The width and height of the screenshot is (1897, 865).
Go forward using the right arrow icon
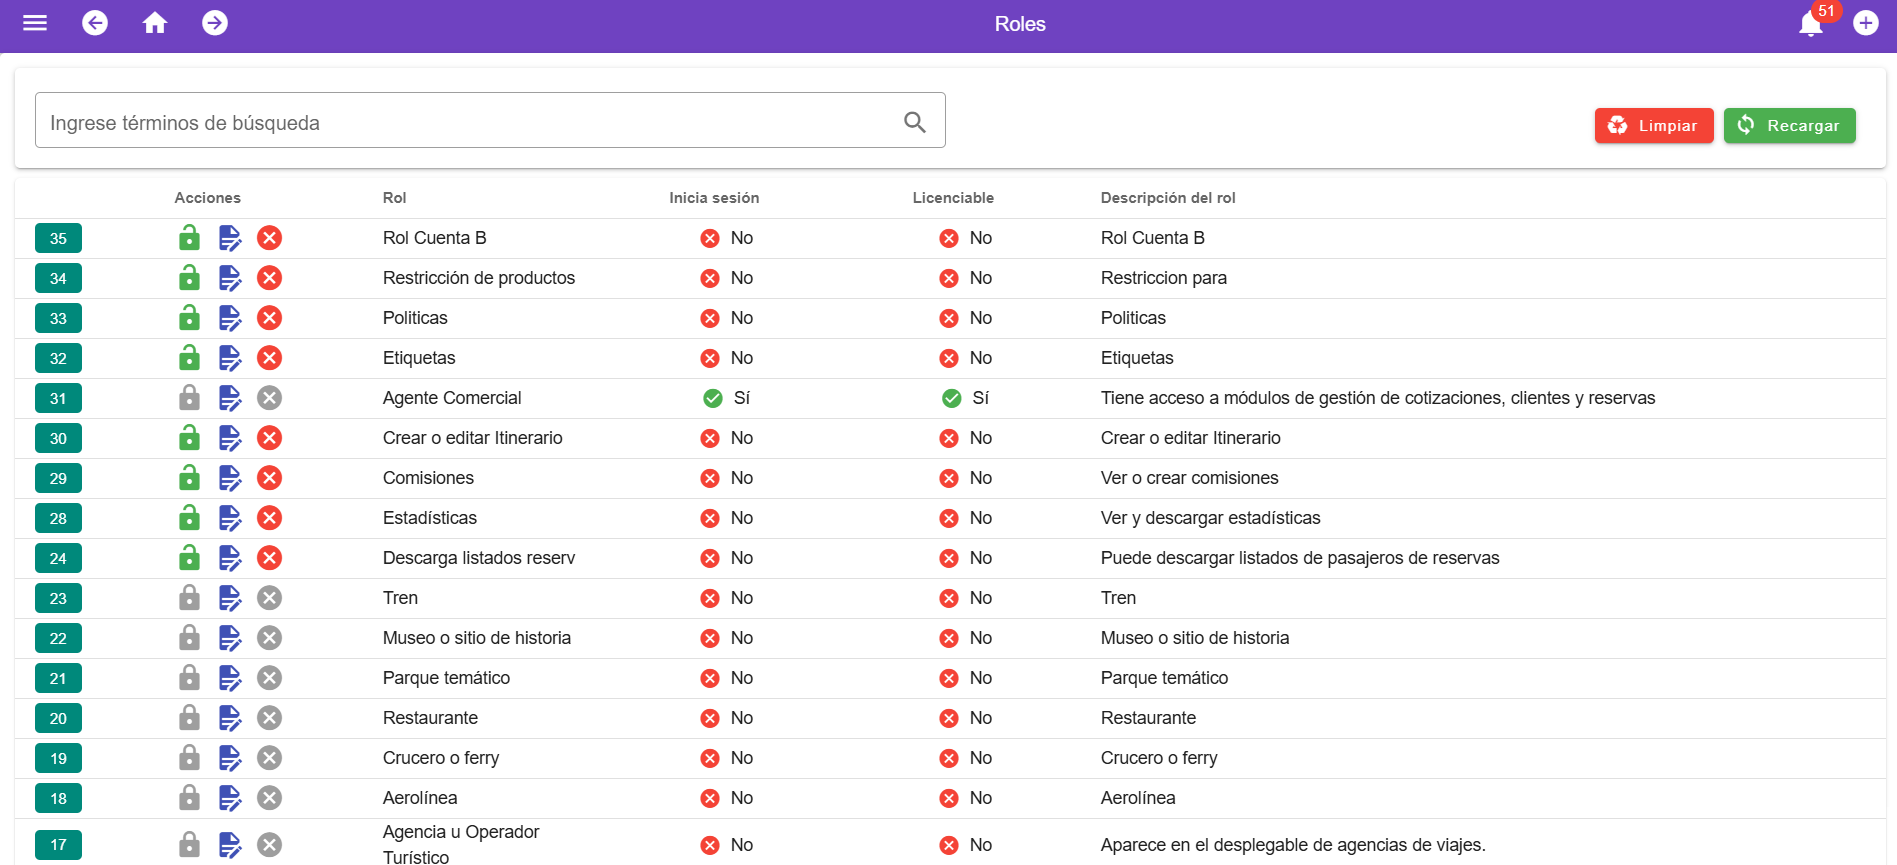tap(215, 23)
